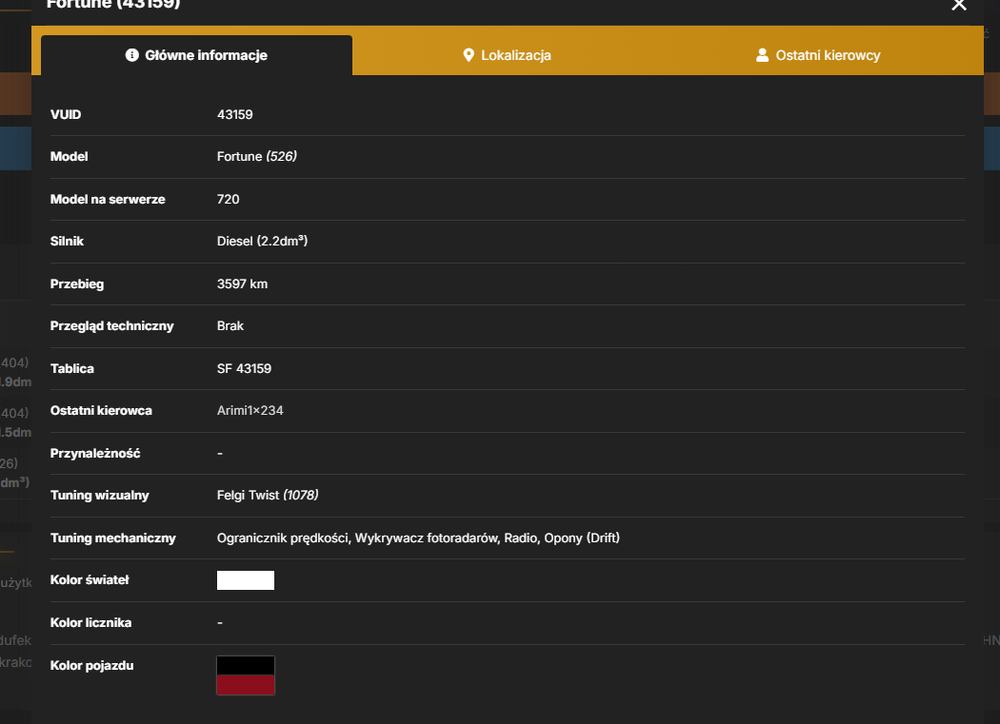This screenshot has height=724, width=1000.
Task: Click the white Kolor świateł swatch
Action: (x=246, y=580)
